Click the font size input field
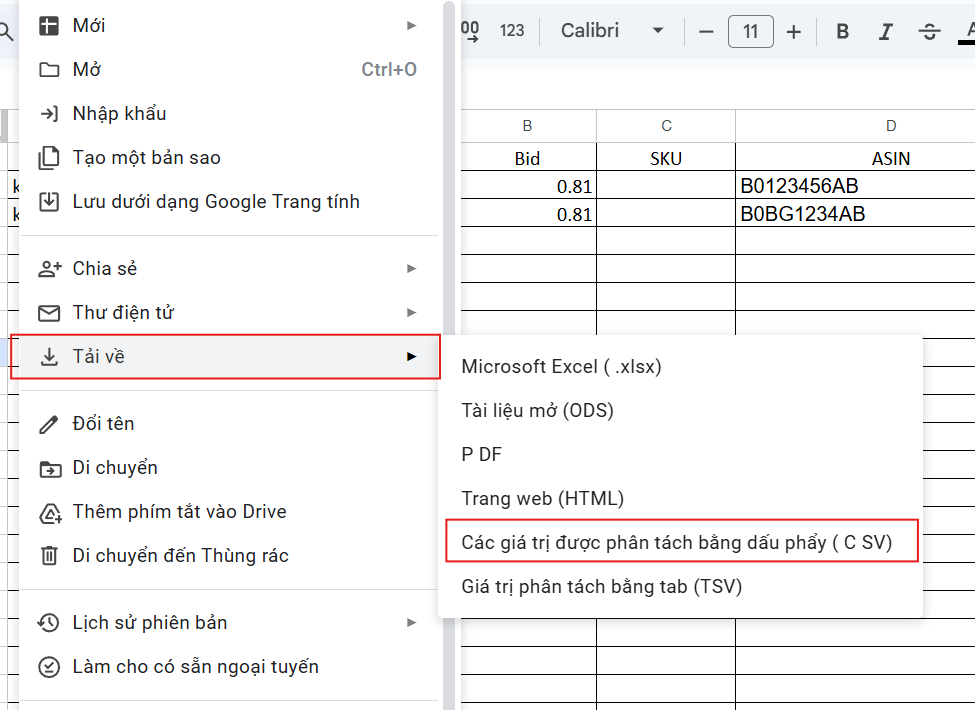Viewport: 975px width, 710px height. pyautogui.click(x=750, y=32)
